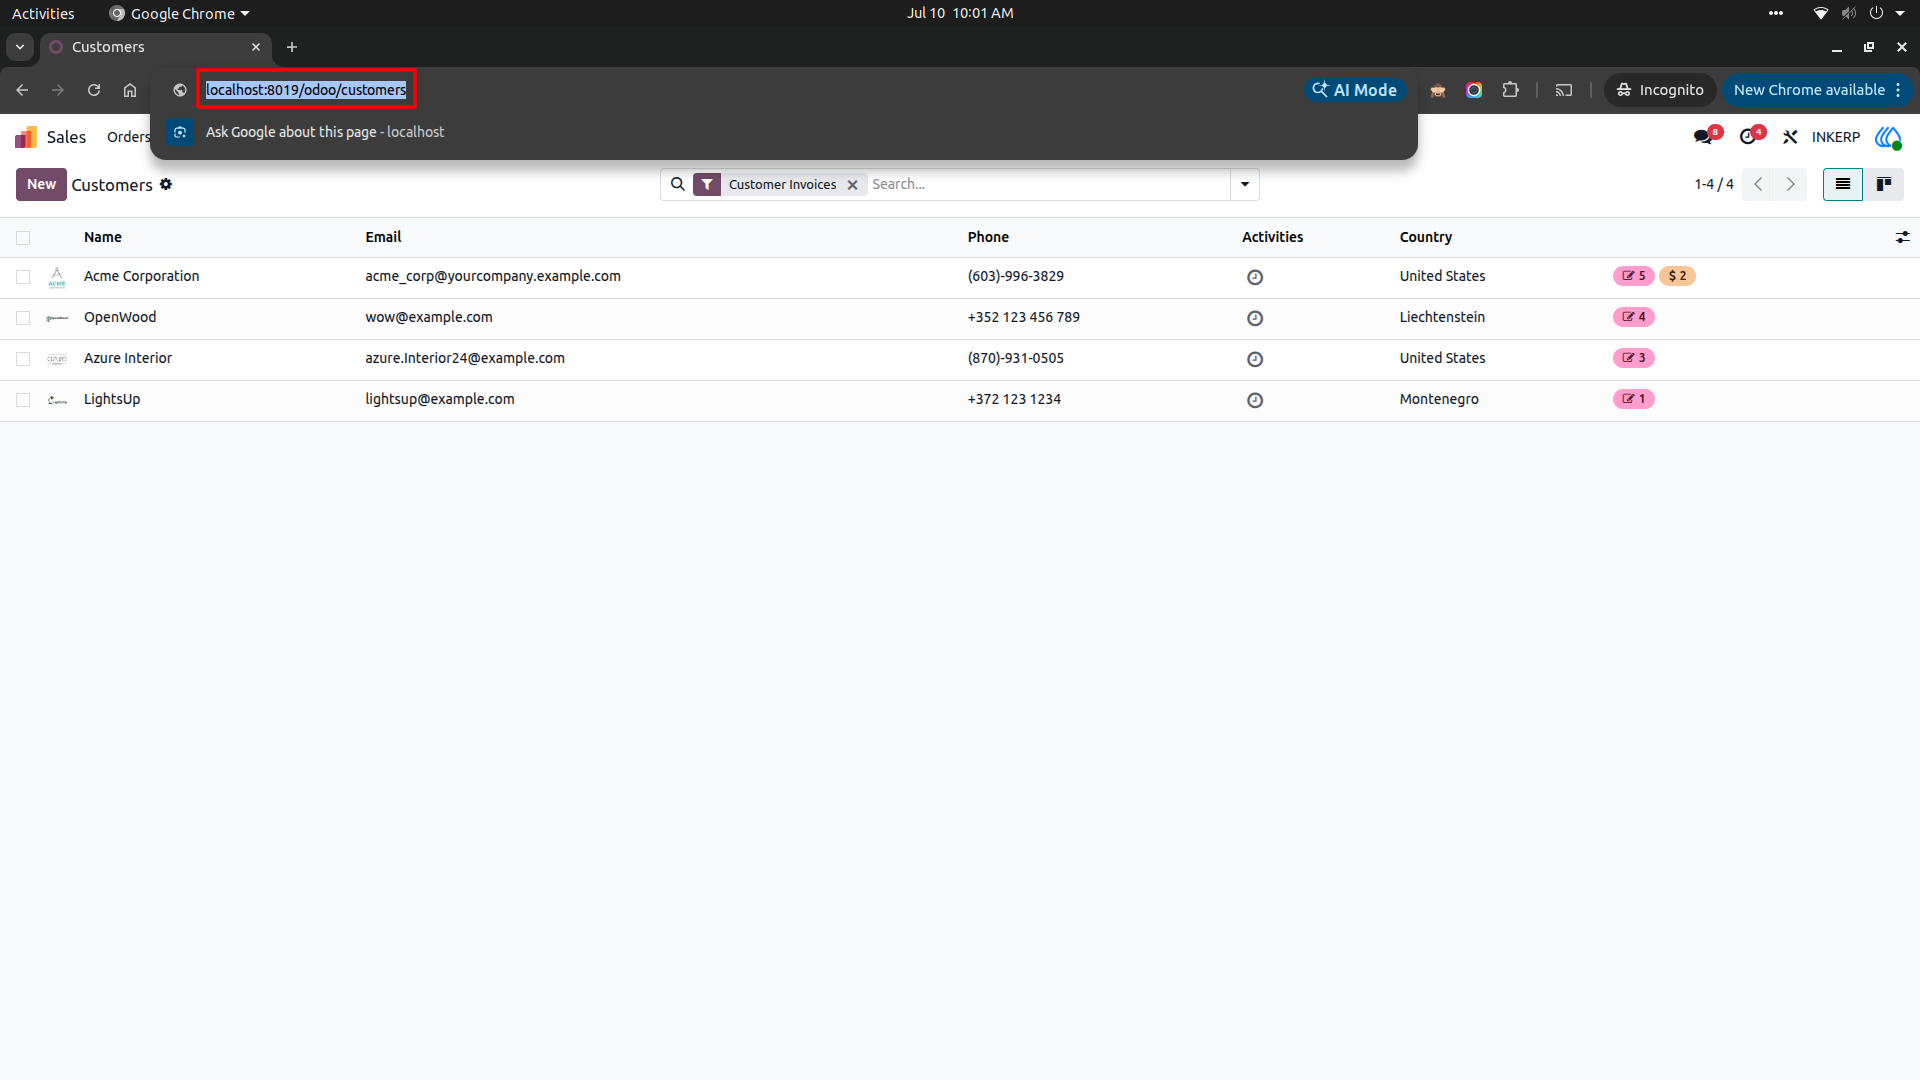Open the tab search dropdown in Chrome
Viewport: 1920px width, 1080px height.
(20, 47)
